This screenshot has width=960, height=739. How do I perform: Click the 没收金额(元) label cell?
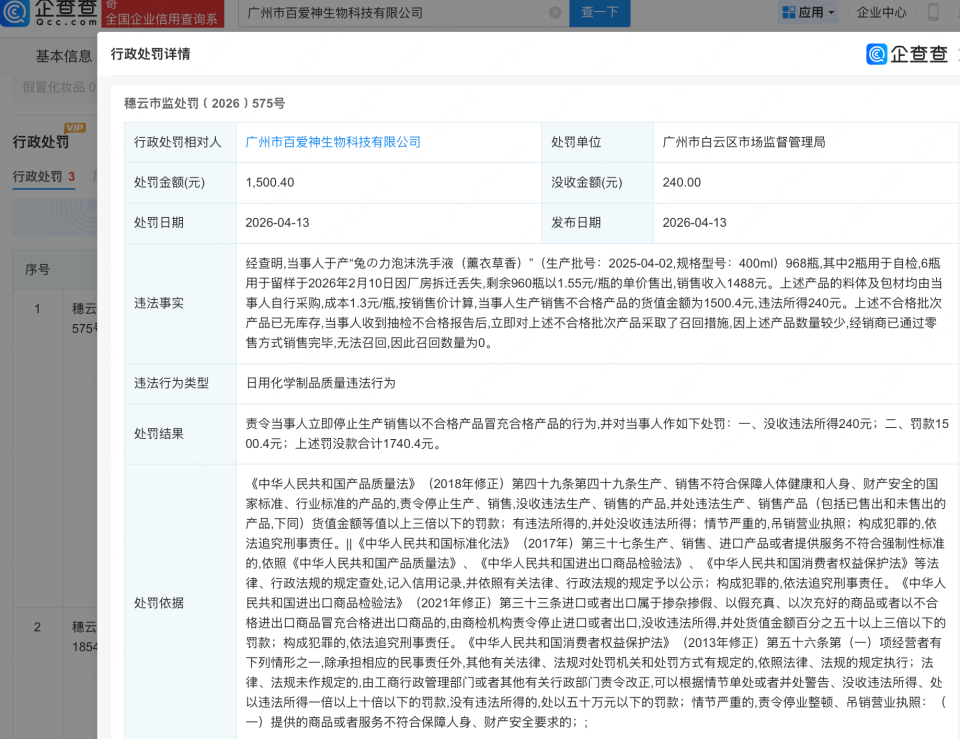pos(597,182)
